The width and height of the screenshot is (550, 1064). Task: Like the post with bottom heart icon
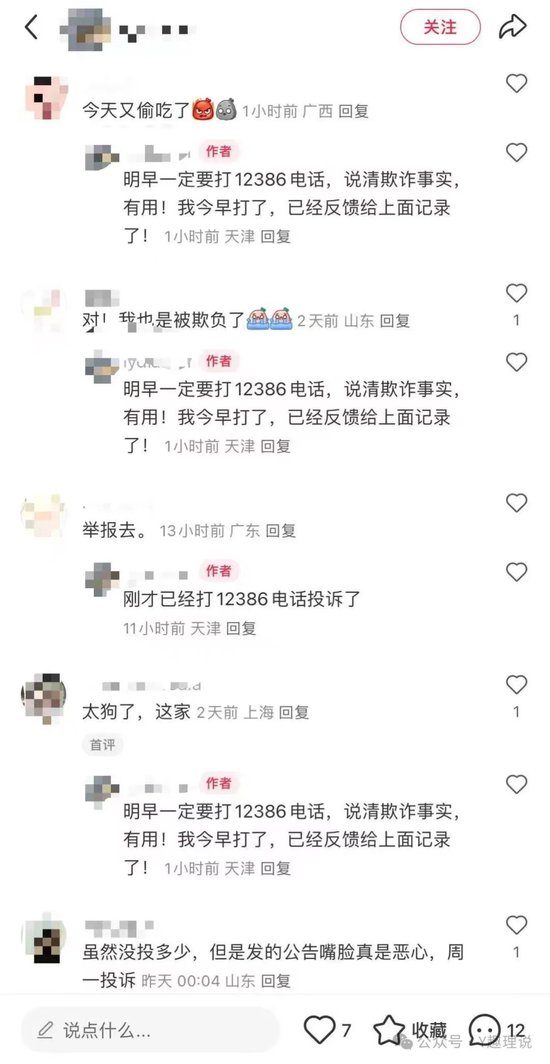[319, 1029]
